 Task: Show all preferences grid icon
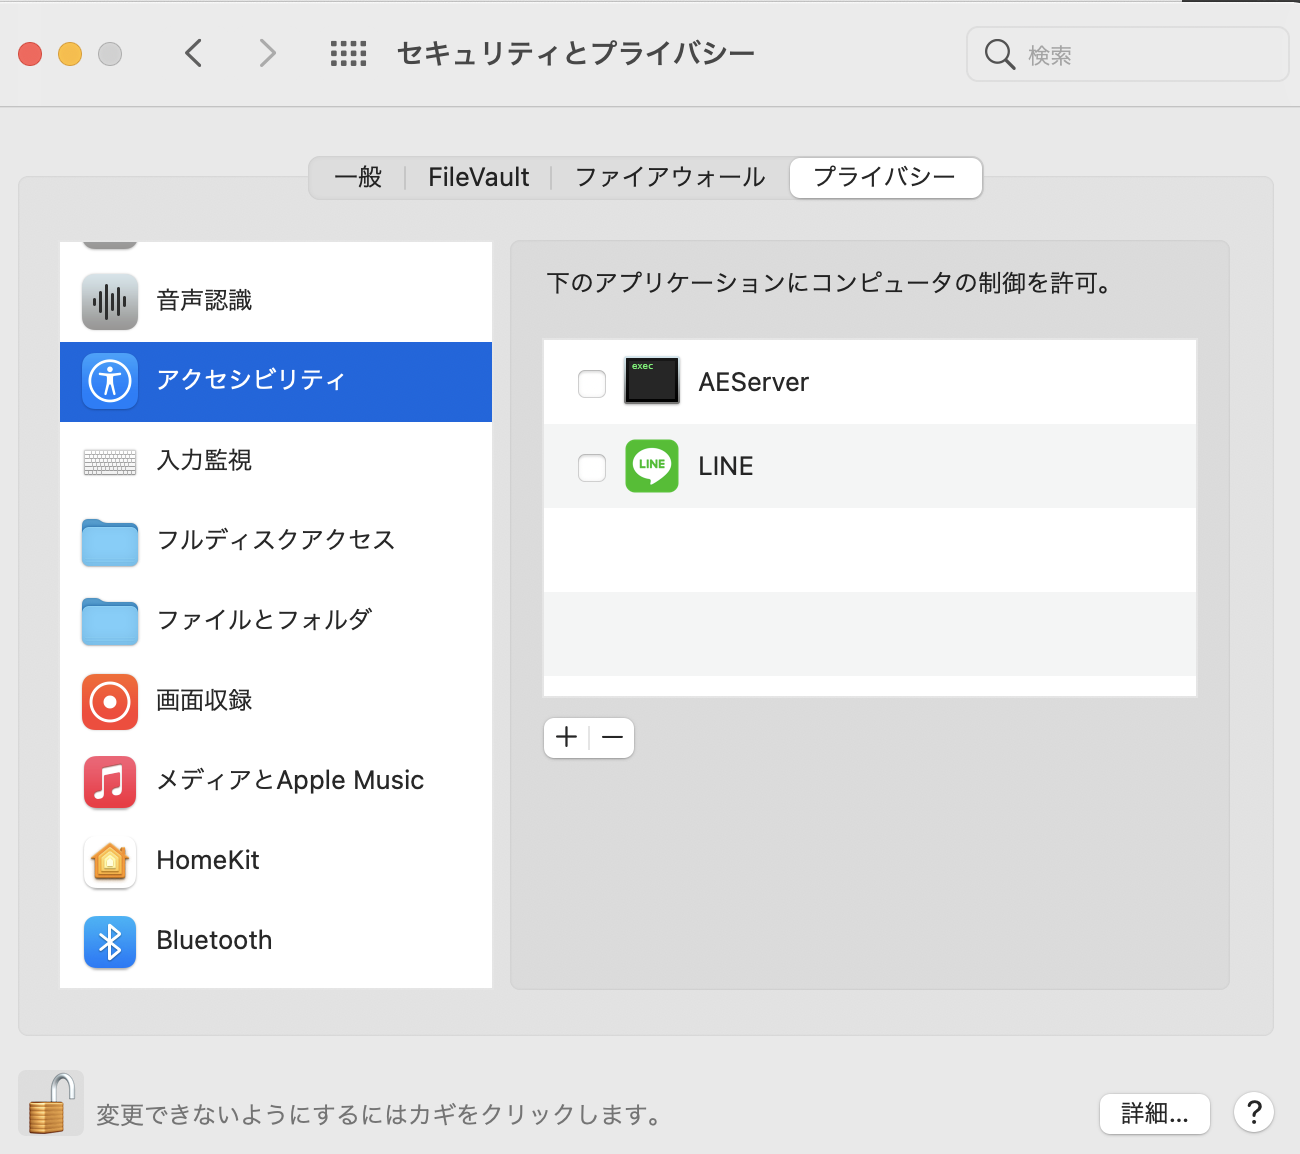pos(348,54)
